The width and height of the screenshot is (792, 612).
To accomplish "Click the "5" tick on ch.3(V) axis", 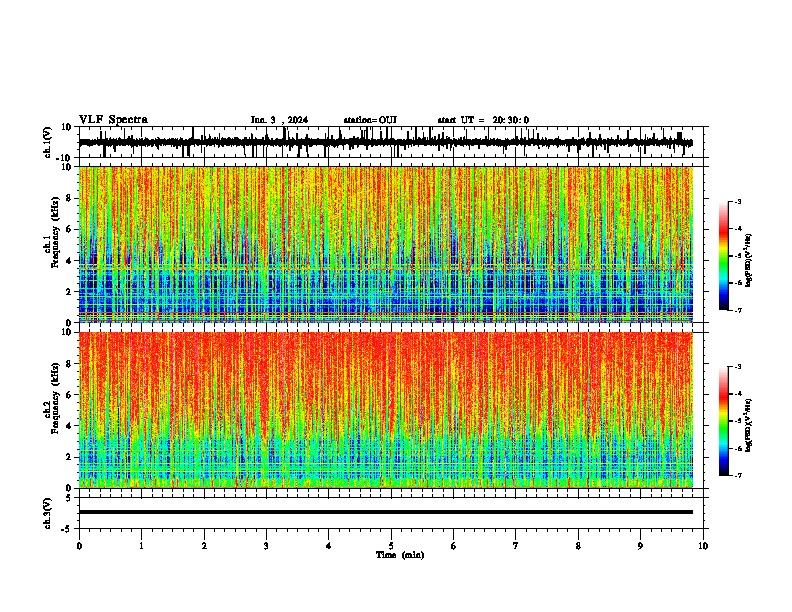I will (x=69, y=497).
